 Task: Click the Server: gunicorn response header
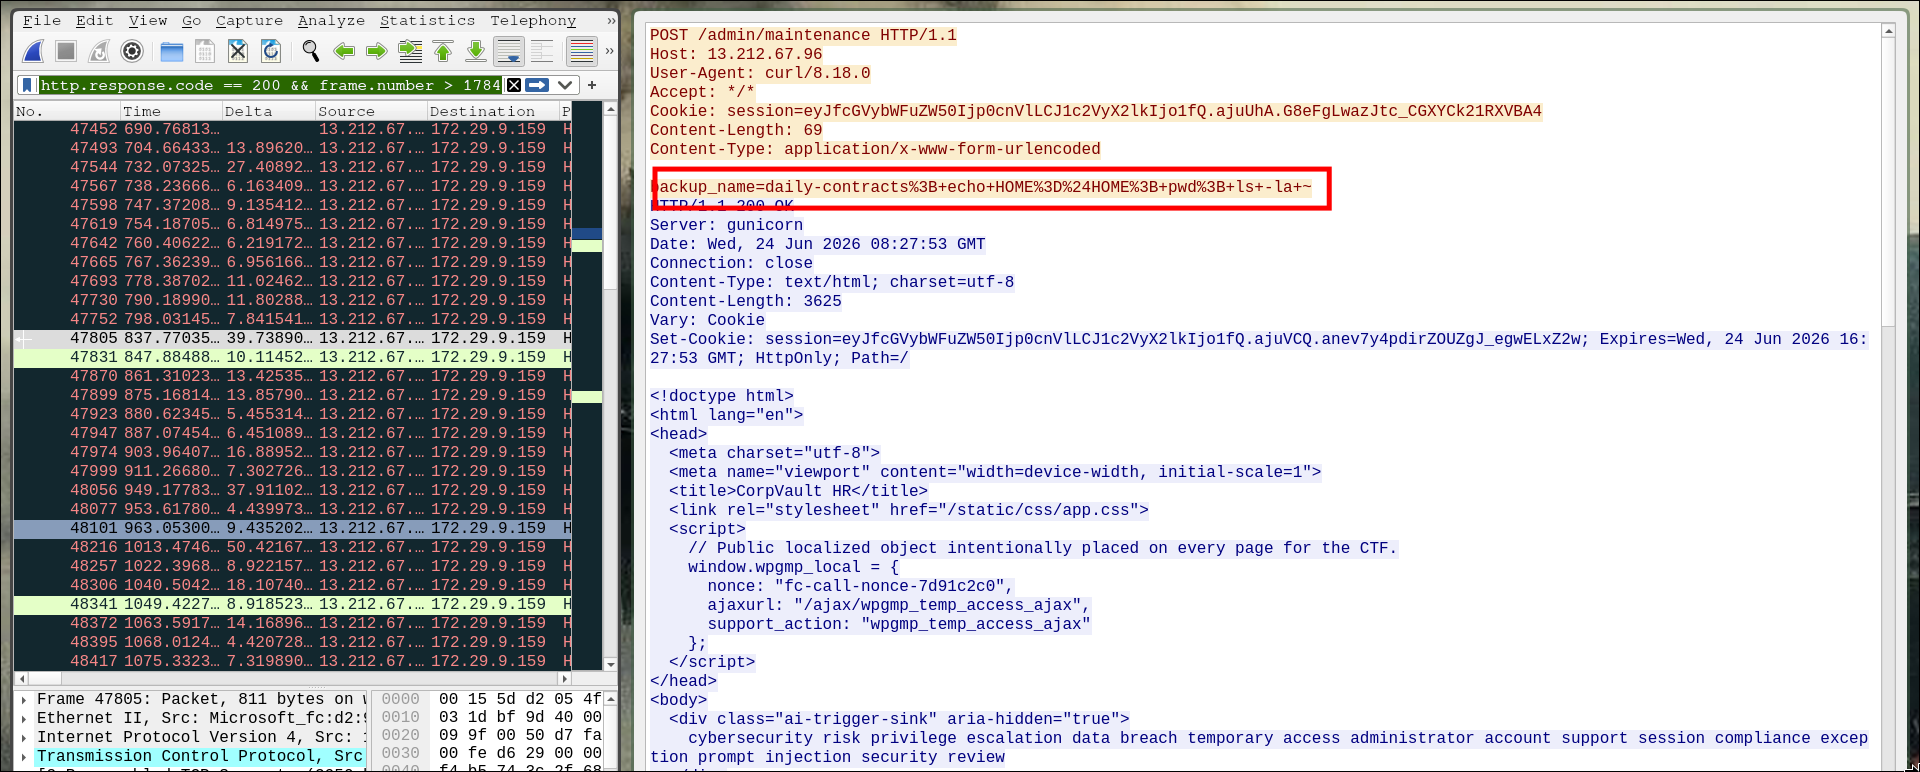coord(726,225)
